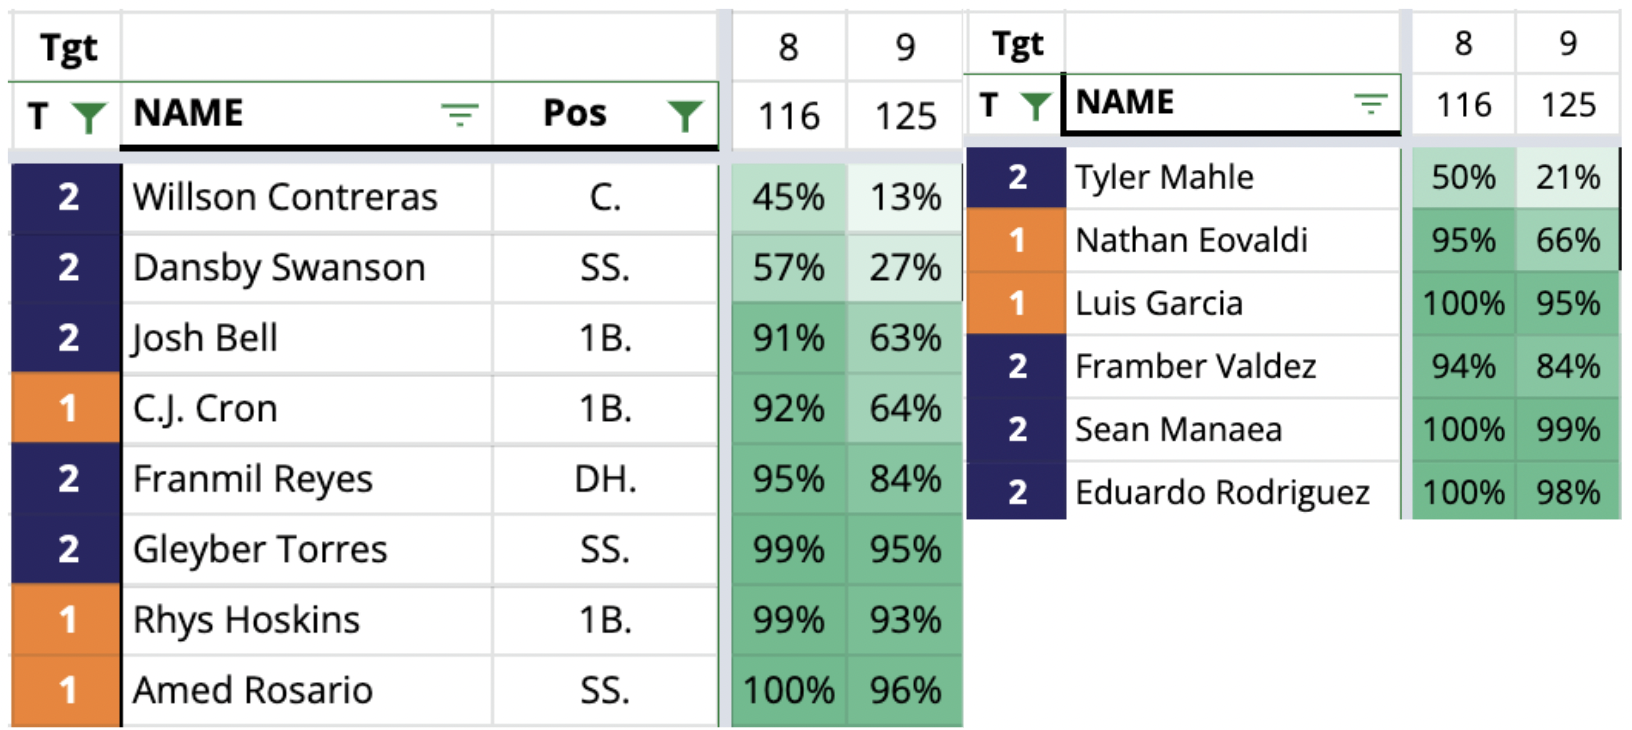Click the navy target cell for Josh Bell
This screenshot has width=1632, height=730.
tap(66, 338)
